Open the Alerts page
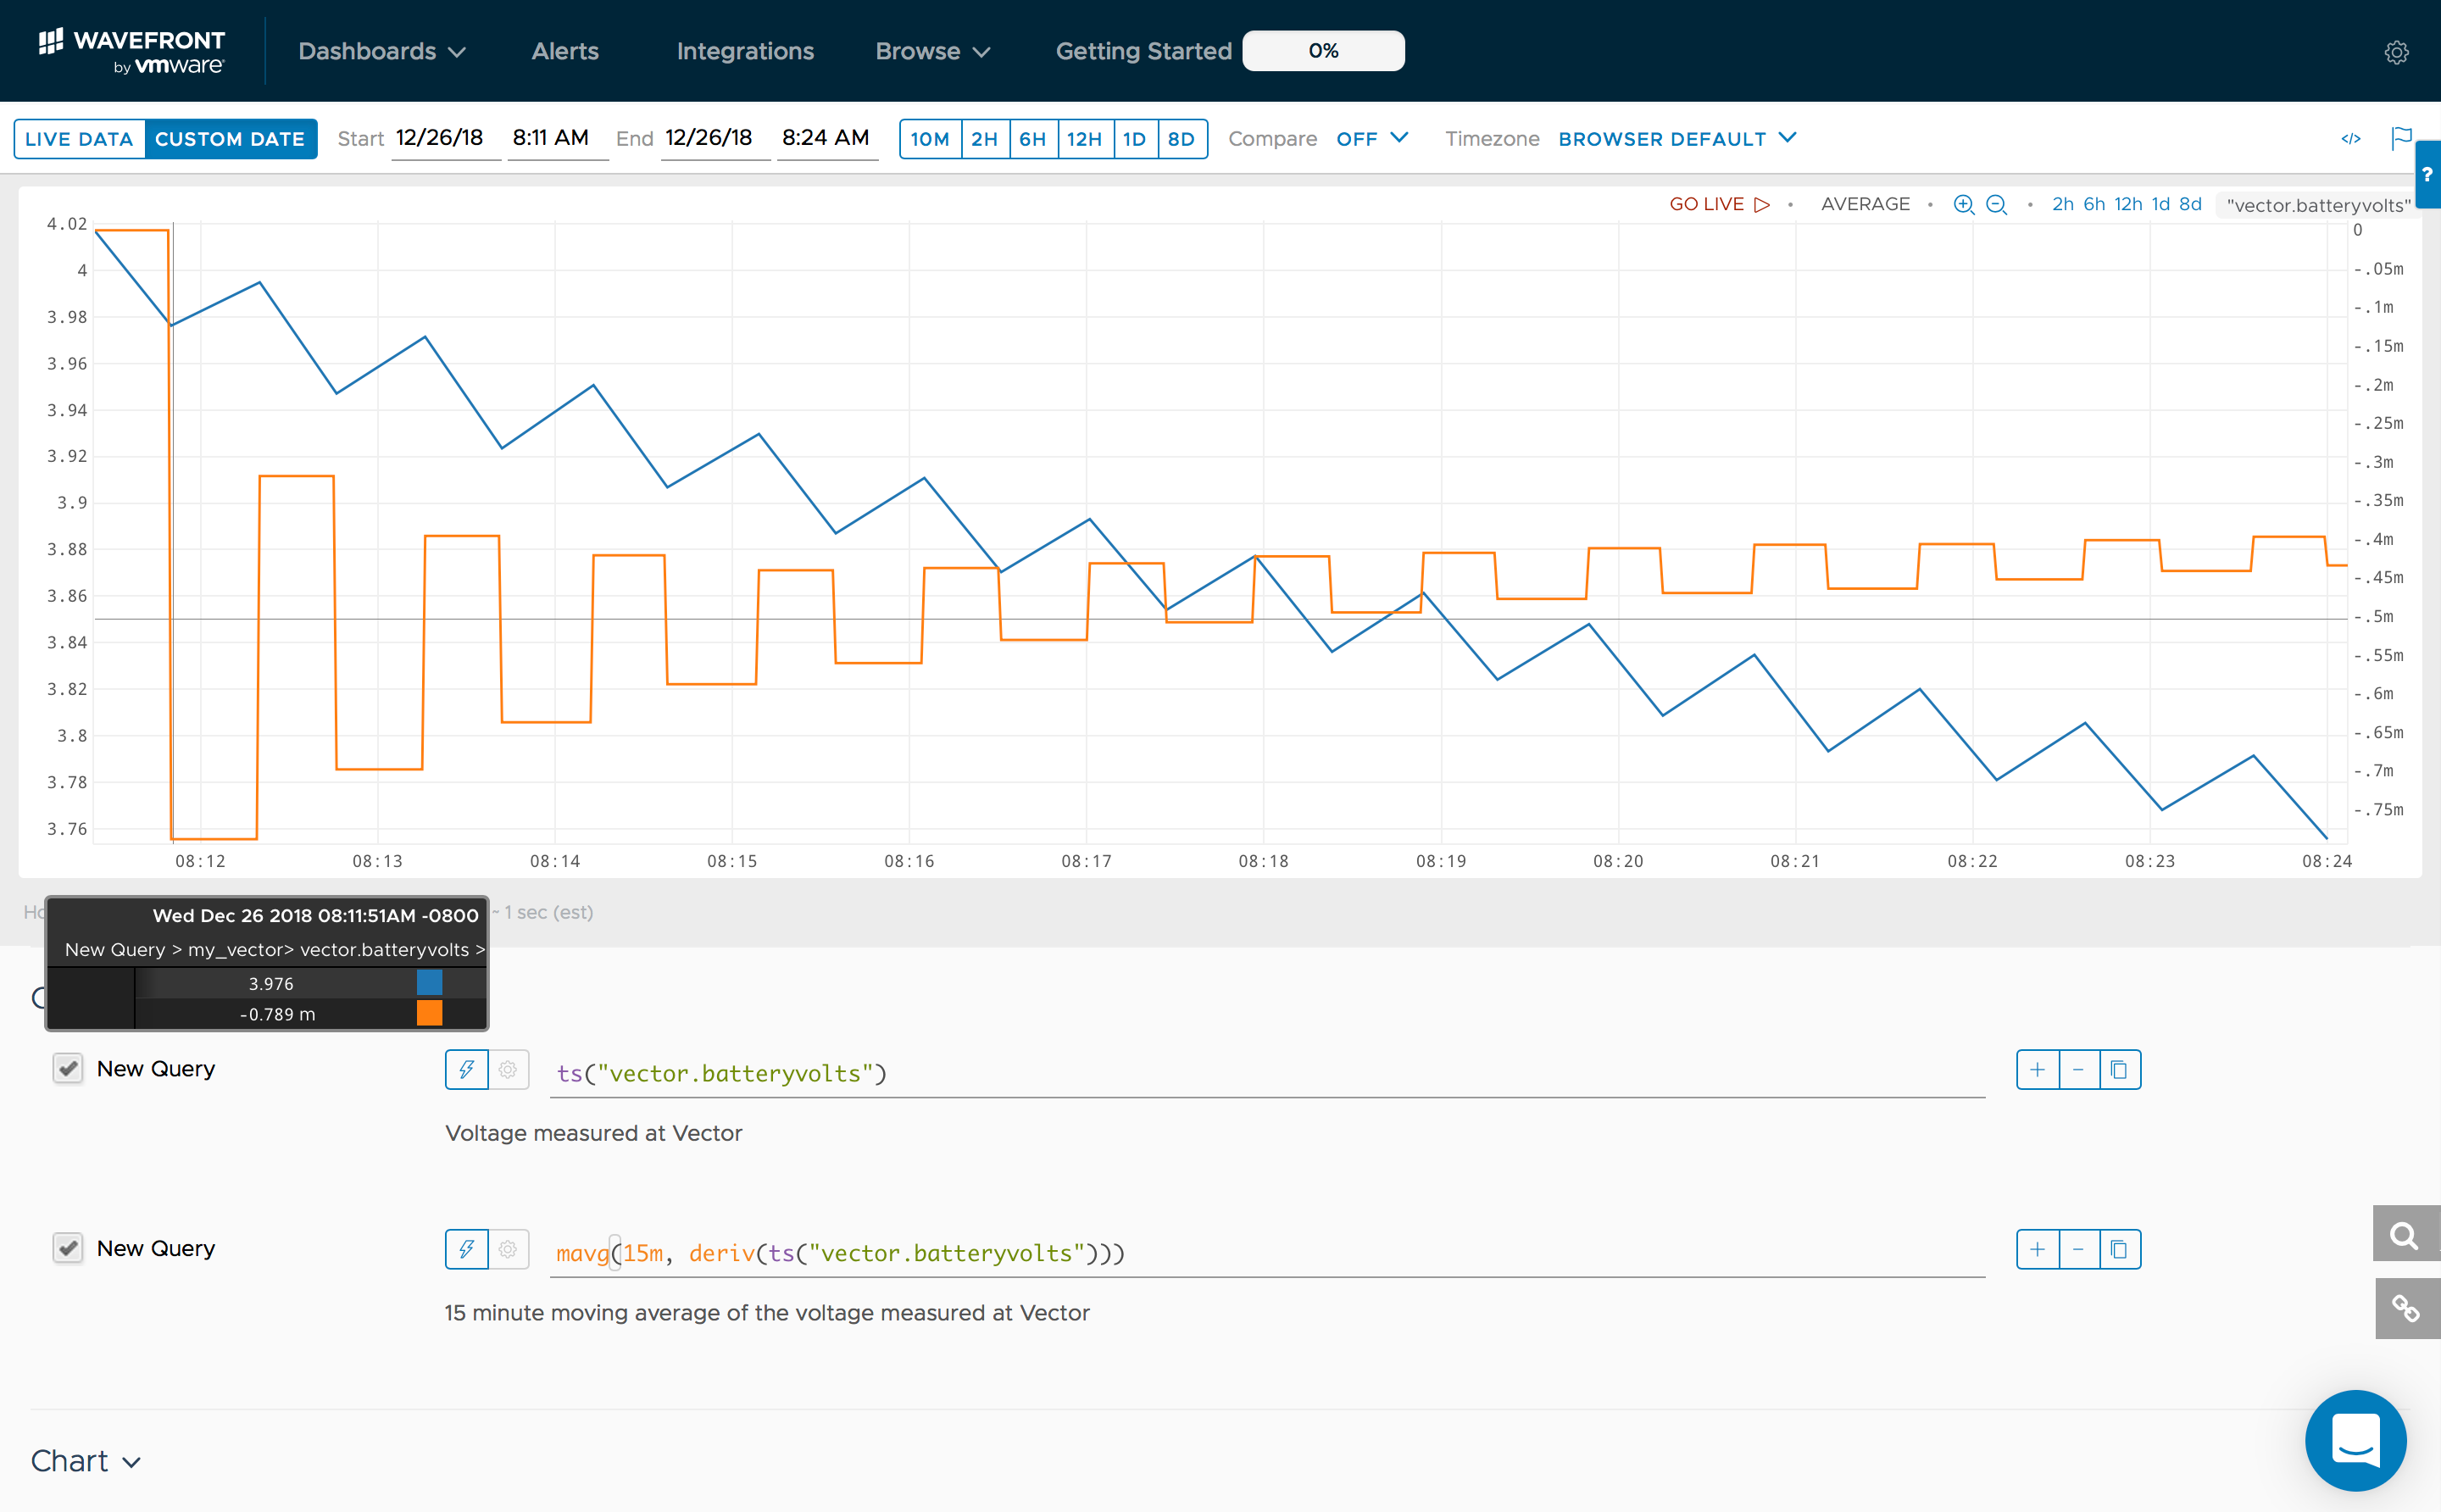Image resolution: width=2441 pixels, height=1512 pixels. [565, 51]
